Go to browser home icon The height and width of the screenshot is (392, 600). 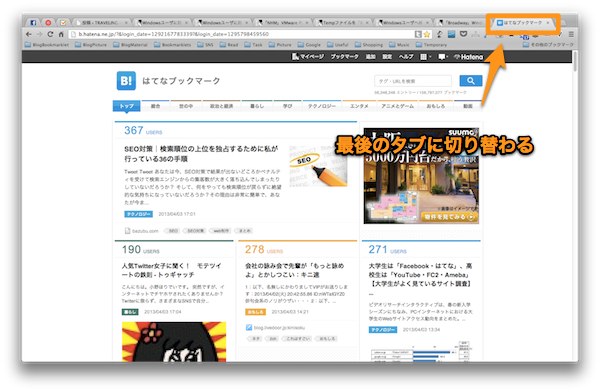61,34
